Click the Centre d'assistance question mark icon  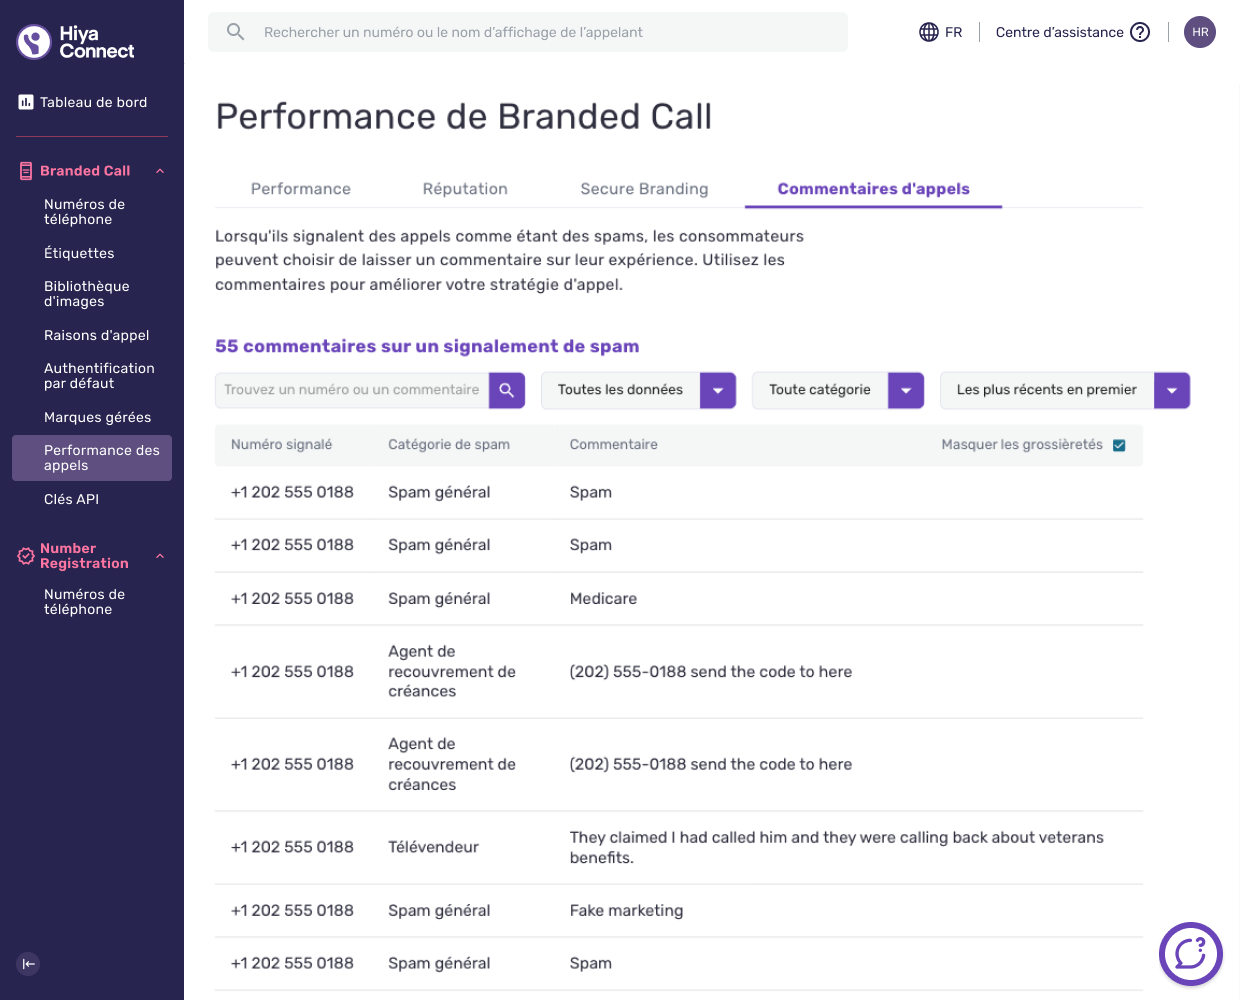(1140, 32)
